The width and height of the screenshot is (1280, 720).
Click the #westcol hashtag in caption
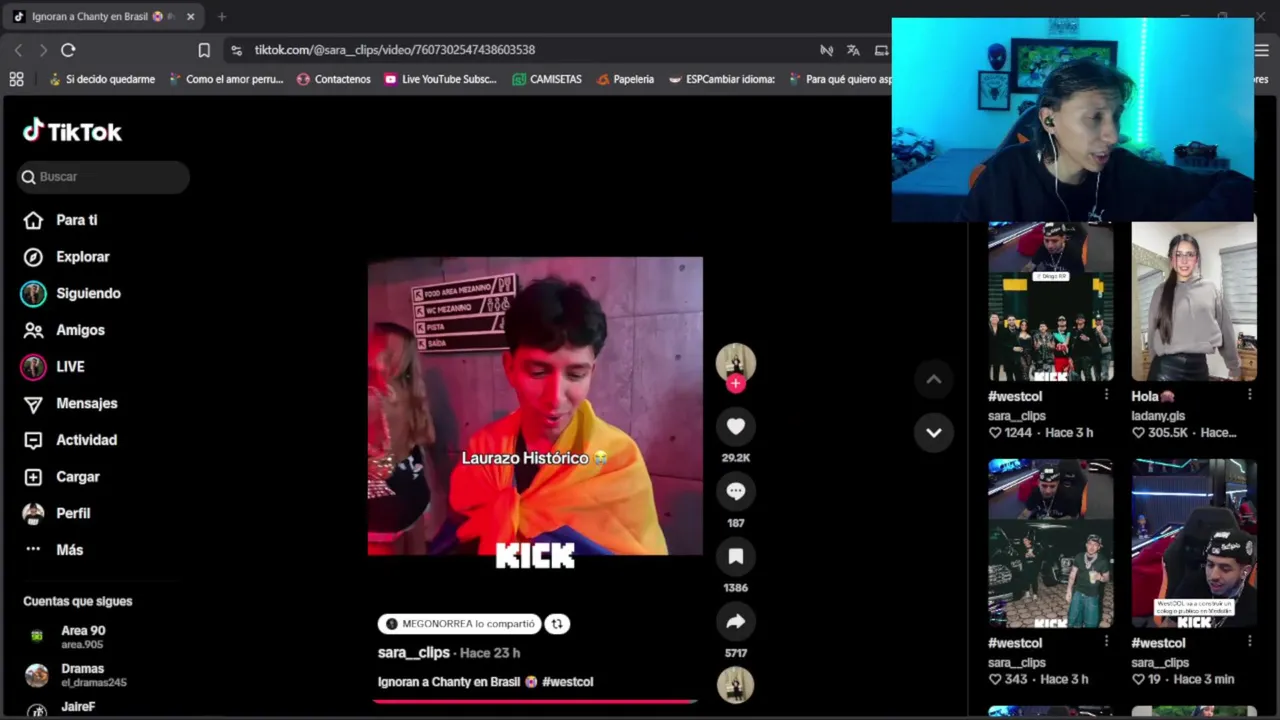point(567,682)
